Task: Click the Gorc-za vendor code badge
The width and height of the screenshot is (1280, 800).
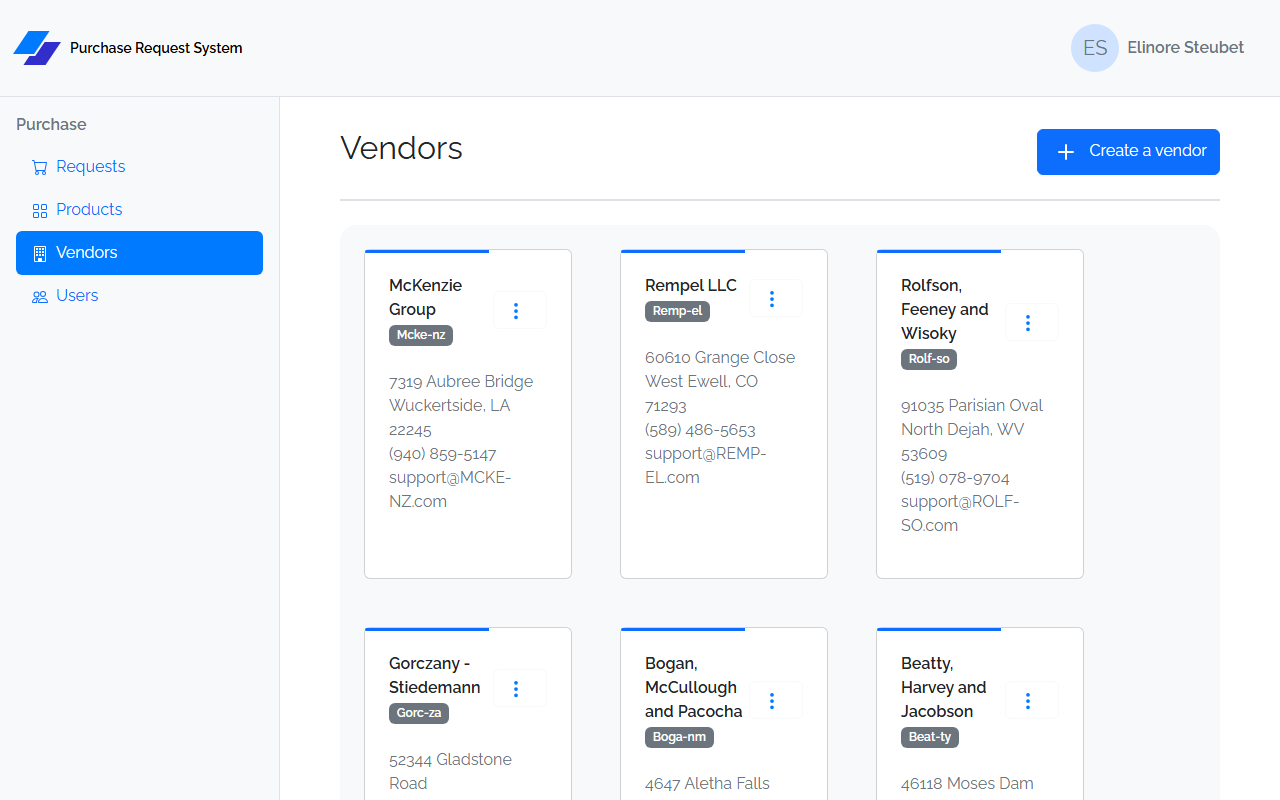Action: point(419,713)
